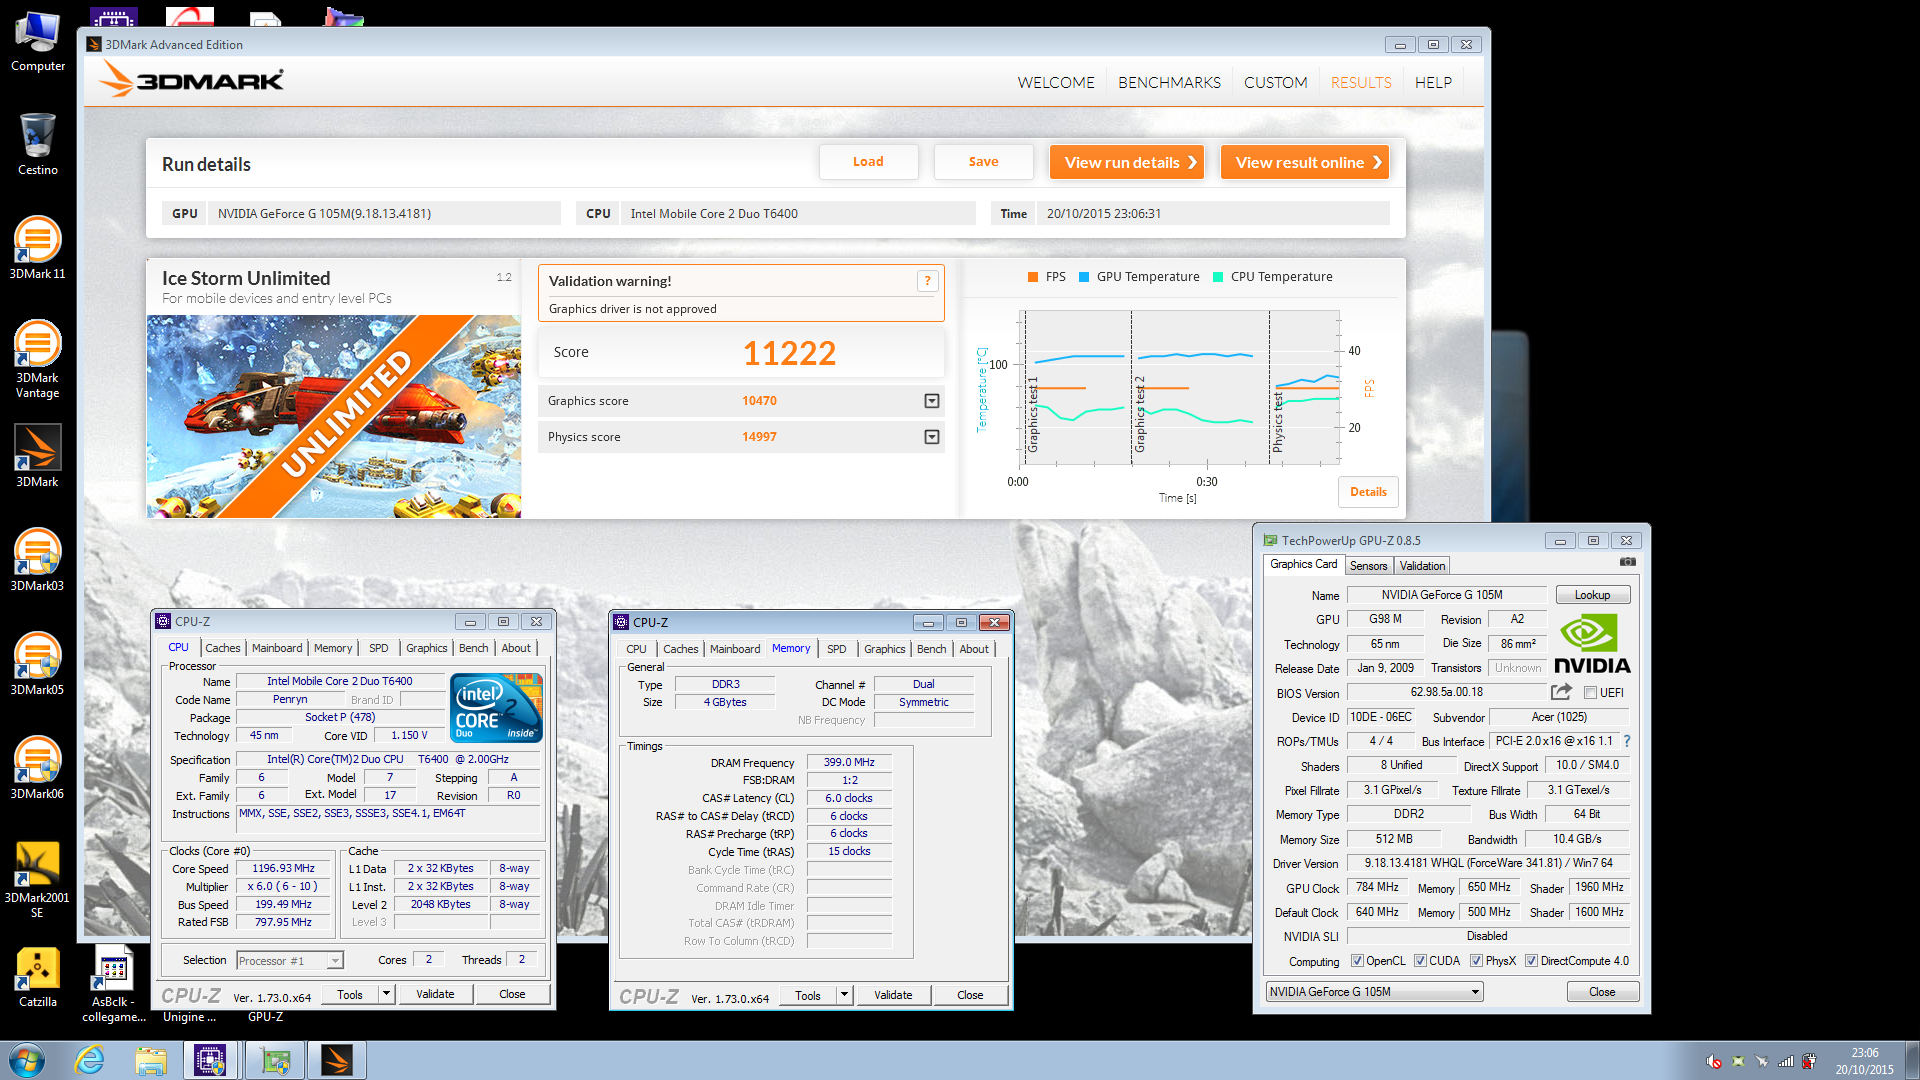Click the volume muted tray icon
Viewport: 1920px width, 1080px height.
(x=1714, y=1061)
